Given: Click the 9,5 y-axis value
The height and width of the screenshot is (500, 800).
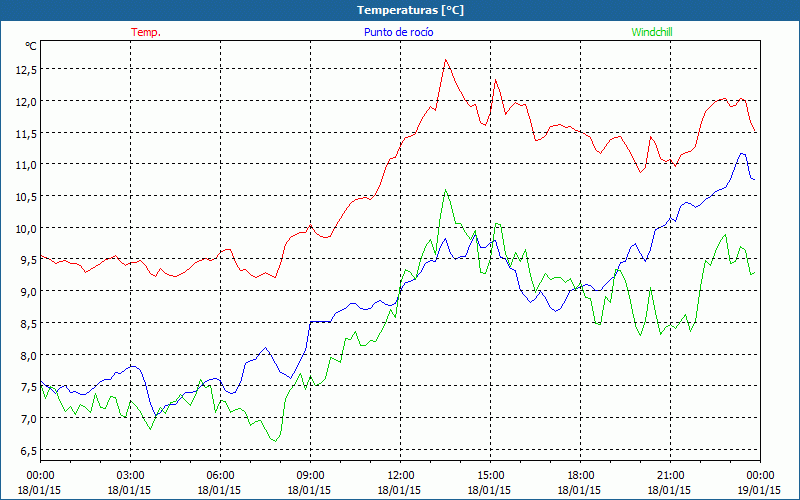Looking at the screenshot, I should [29, 260].
